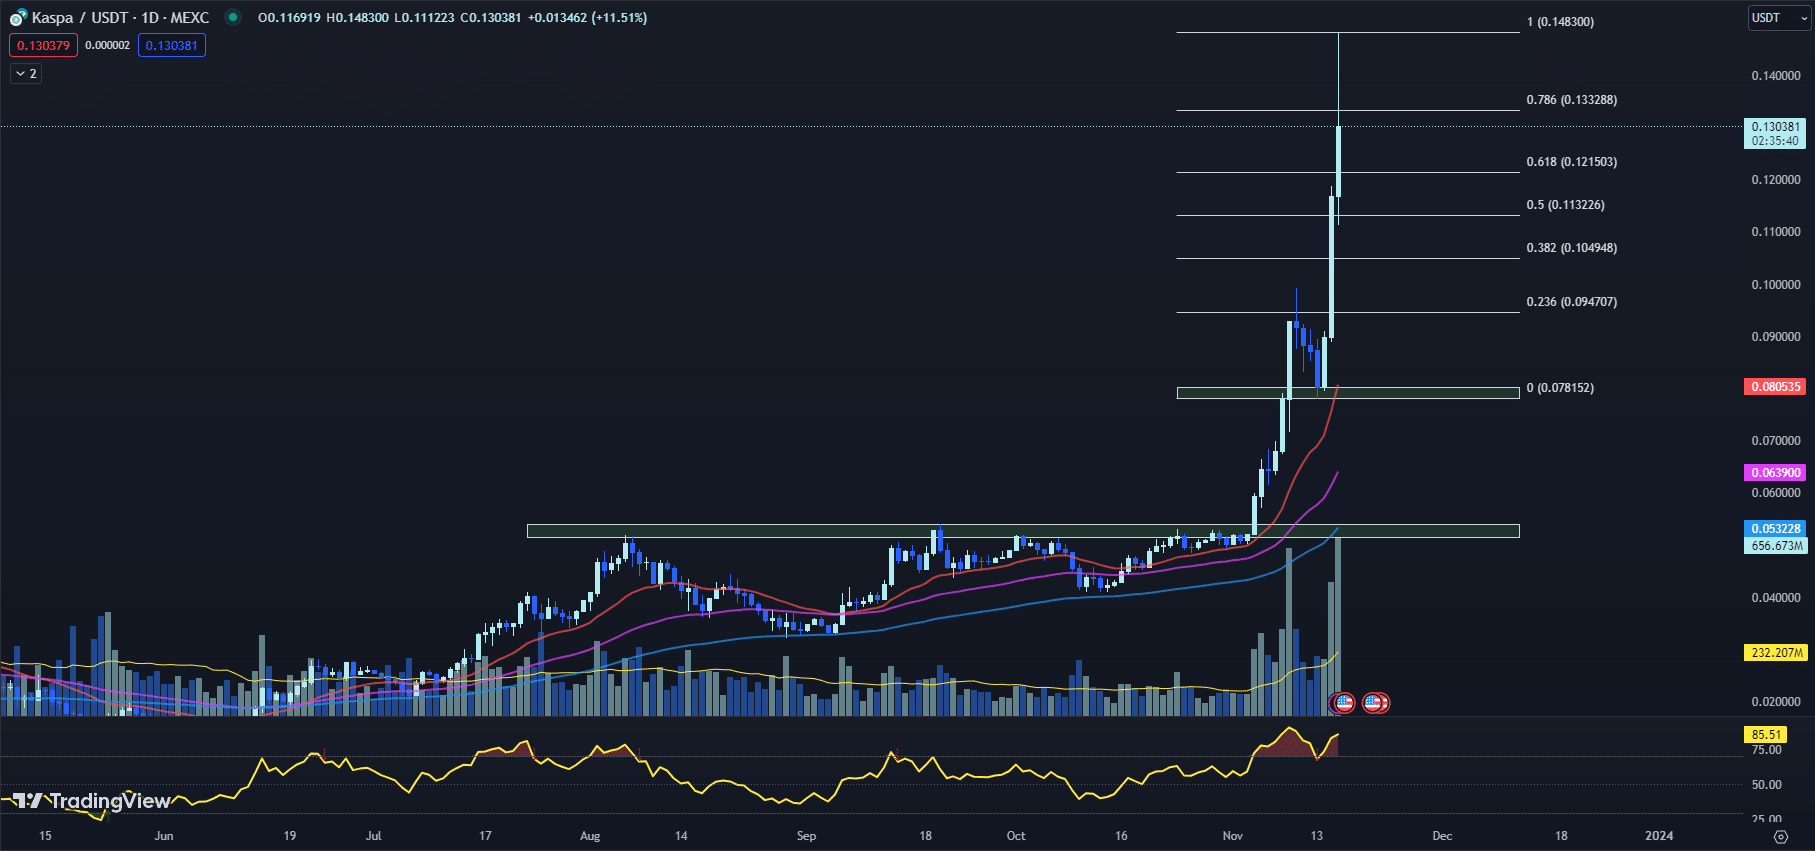This screenshot has height=851, width=1815.
Task: Click the yellow RSI value 85.51 label
Action: pos(1766,735)
